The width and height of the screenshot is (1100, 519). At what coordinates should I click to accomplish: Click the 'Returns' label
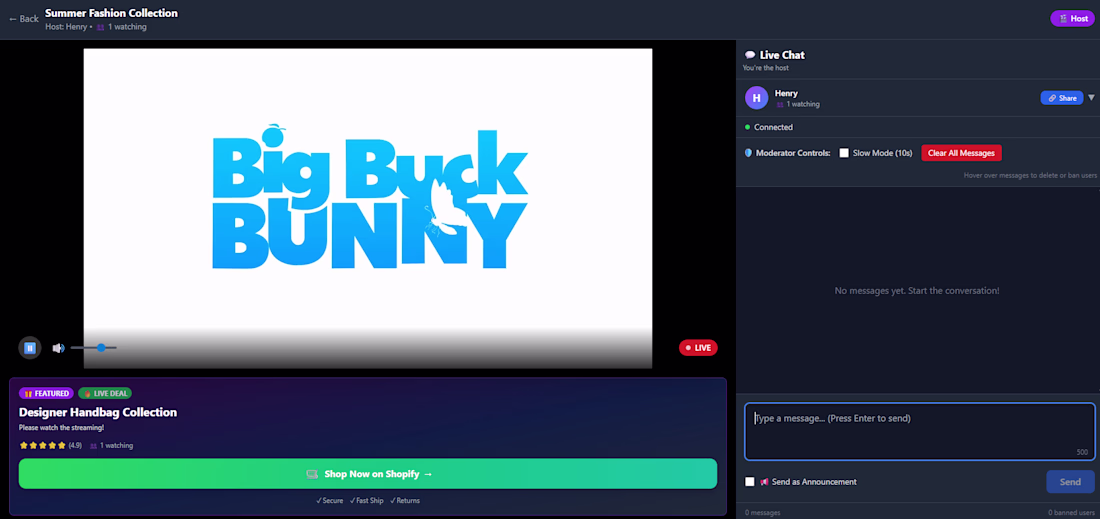pyautogui.click(x=405, y=501)
